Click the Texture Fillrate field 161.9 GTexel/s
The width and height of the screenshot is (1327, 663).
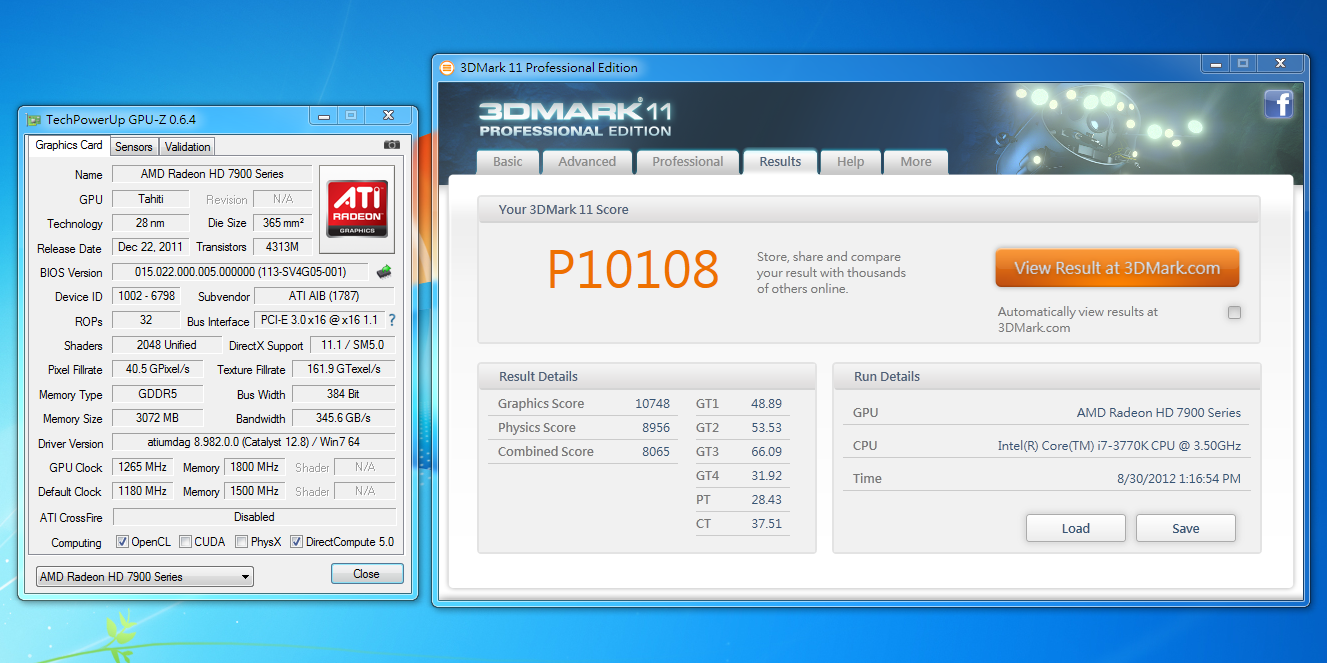pyautogui.click(x=343, y=369)
